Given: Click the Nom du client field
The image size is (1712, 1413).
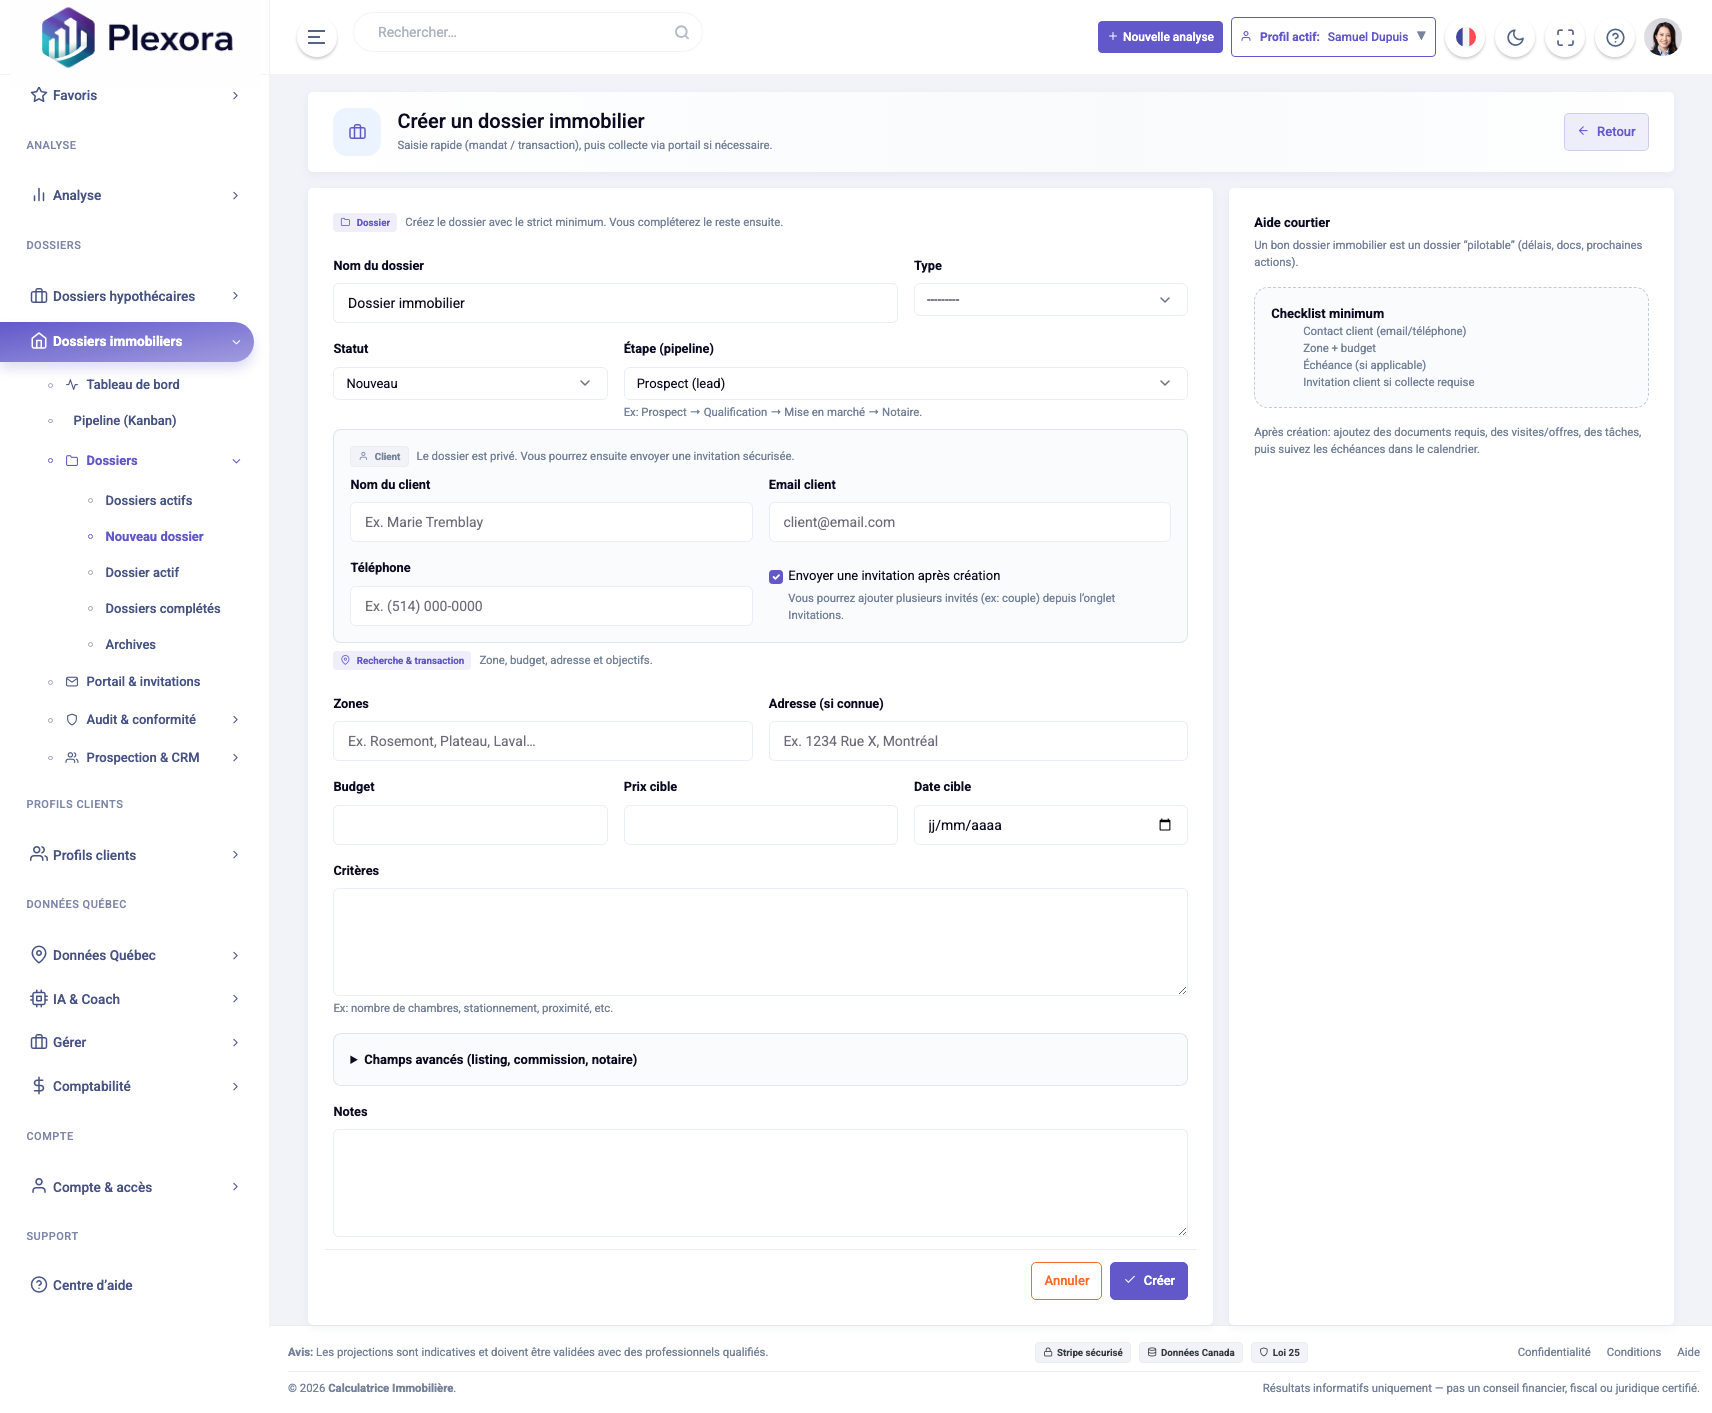Looking at the screenshot, I should 551,522.
